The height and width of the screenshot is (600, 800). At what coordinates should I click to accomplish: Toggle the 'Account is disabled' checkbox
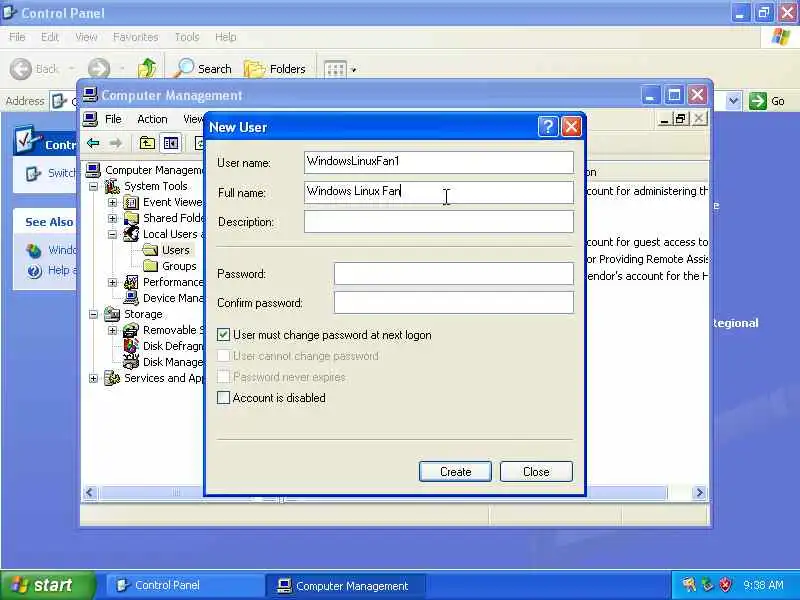pyautogui.click(x=223, y=397)
